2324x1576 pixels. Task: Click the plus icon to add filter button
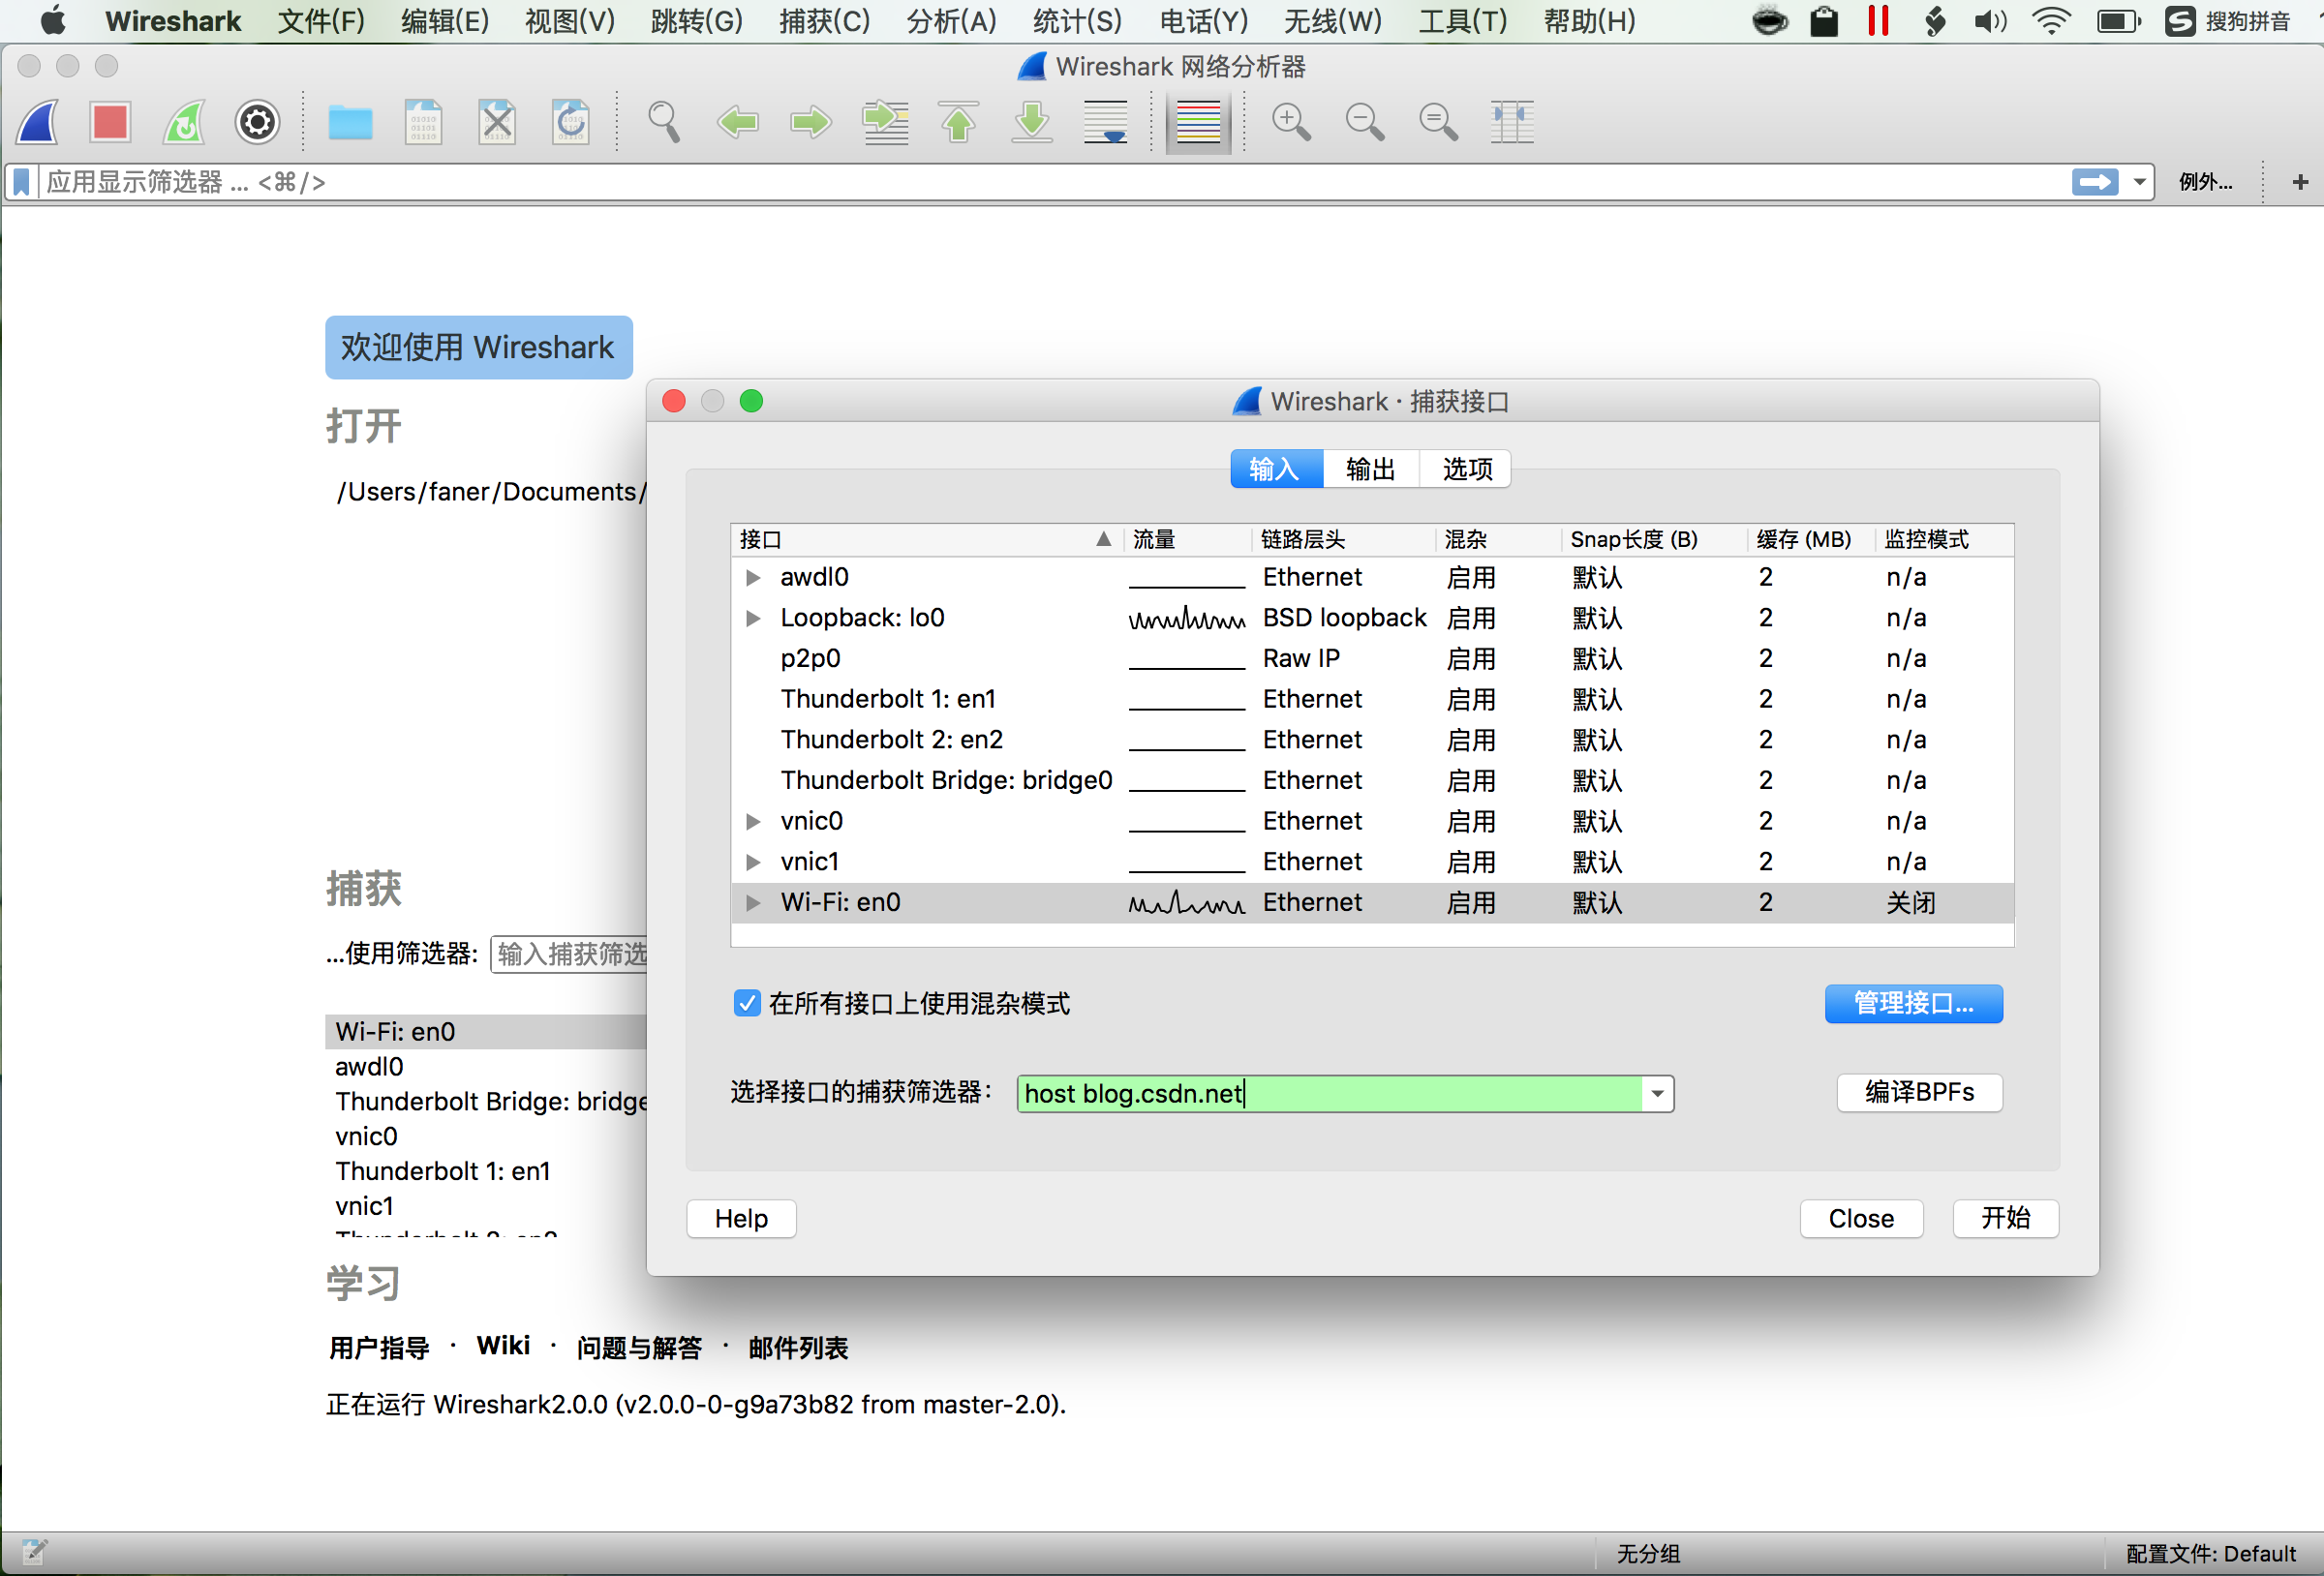(2300, 182)
